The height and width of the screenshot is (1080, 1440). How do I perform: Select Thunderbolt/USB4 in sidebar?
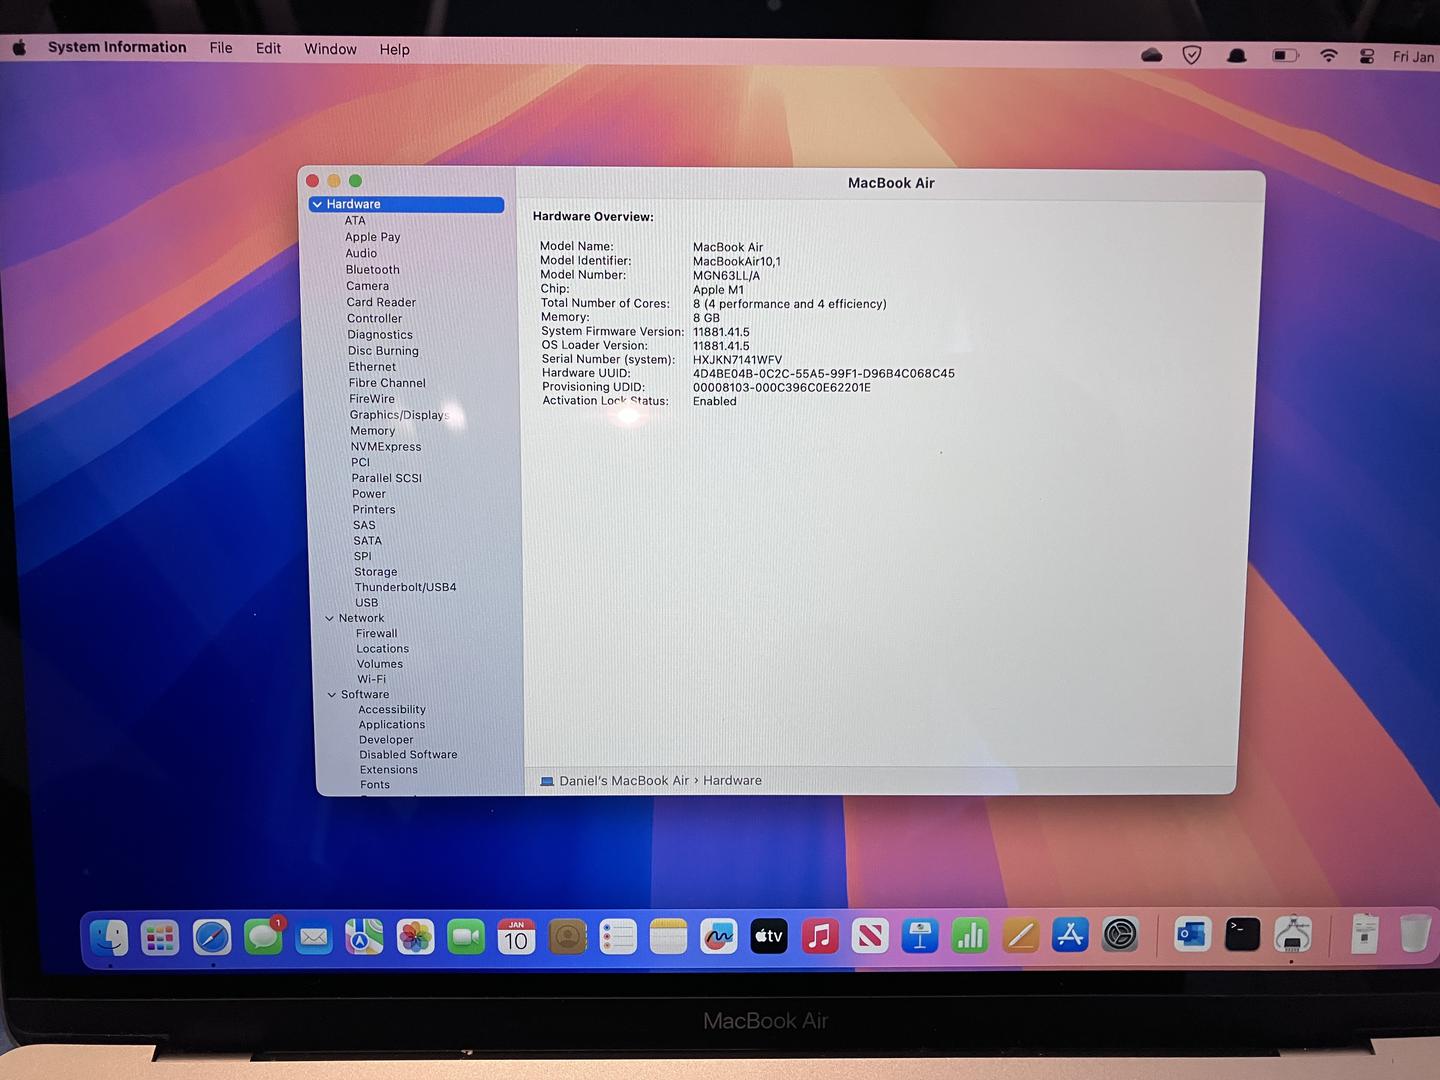click(x=405, y=587)
